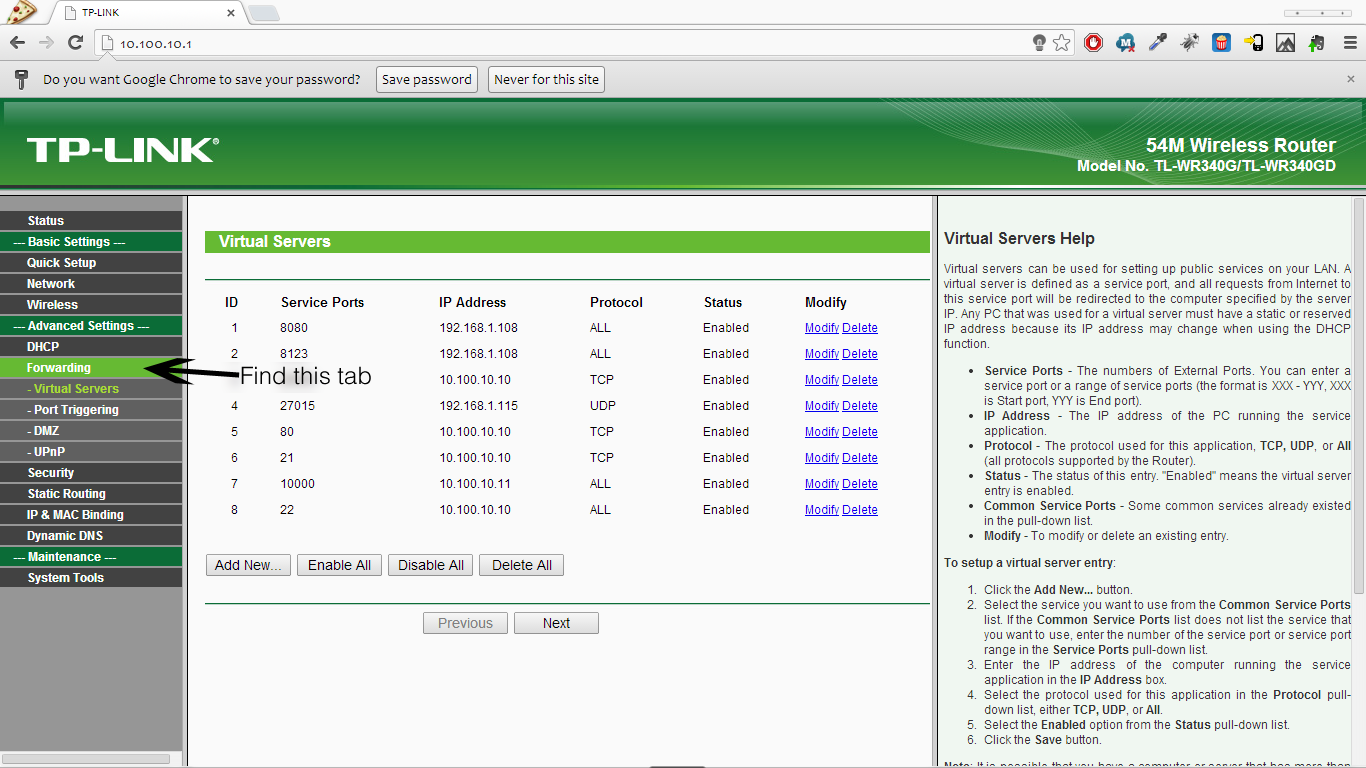Open Dynamic DNS settings

(91, 536)
